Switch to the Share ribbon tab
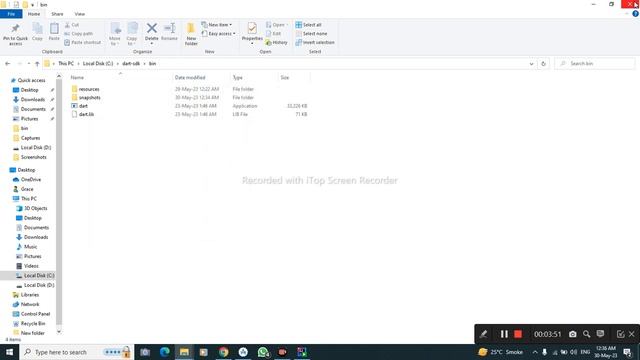Viewport: 640px width, 360px height. coord(57,14)
